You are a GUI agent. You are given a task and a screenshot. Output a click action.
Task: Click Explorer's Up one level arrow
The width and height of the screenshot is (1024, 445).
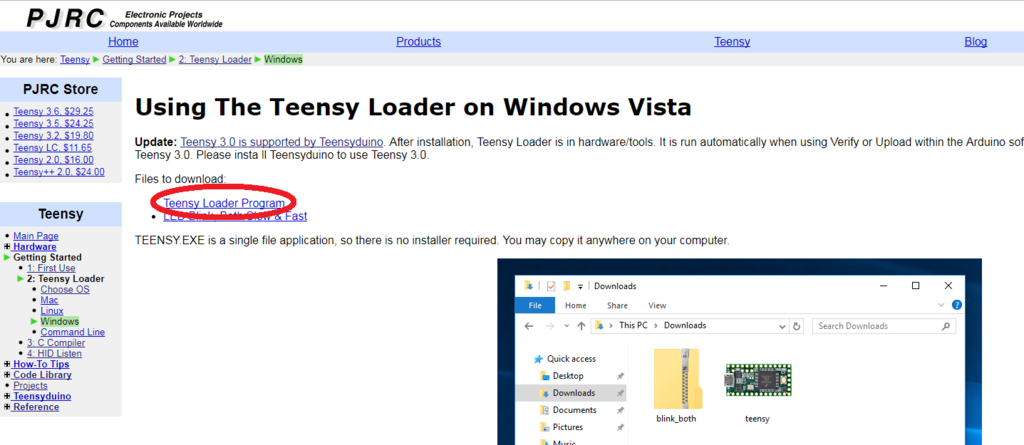coord(581,325)
